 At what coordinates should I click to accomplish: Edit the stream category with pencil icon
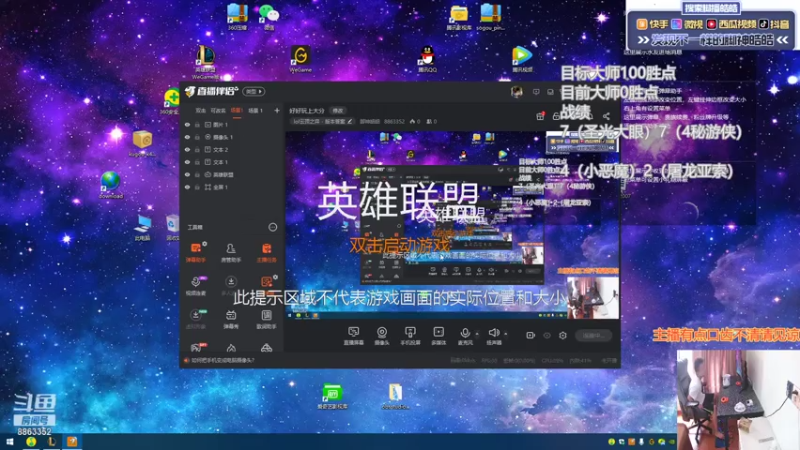click(x=350, y=121)
